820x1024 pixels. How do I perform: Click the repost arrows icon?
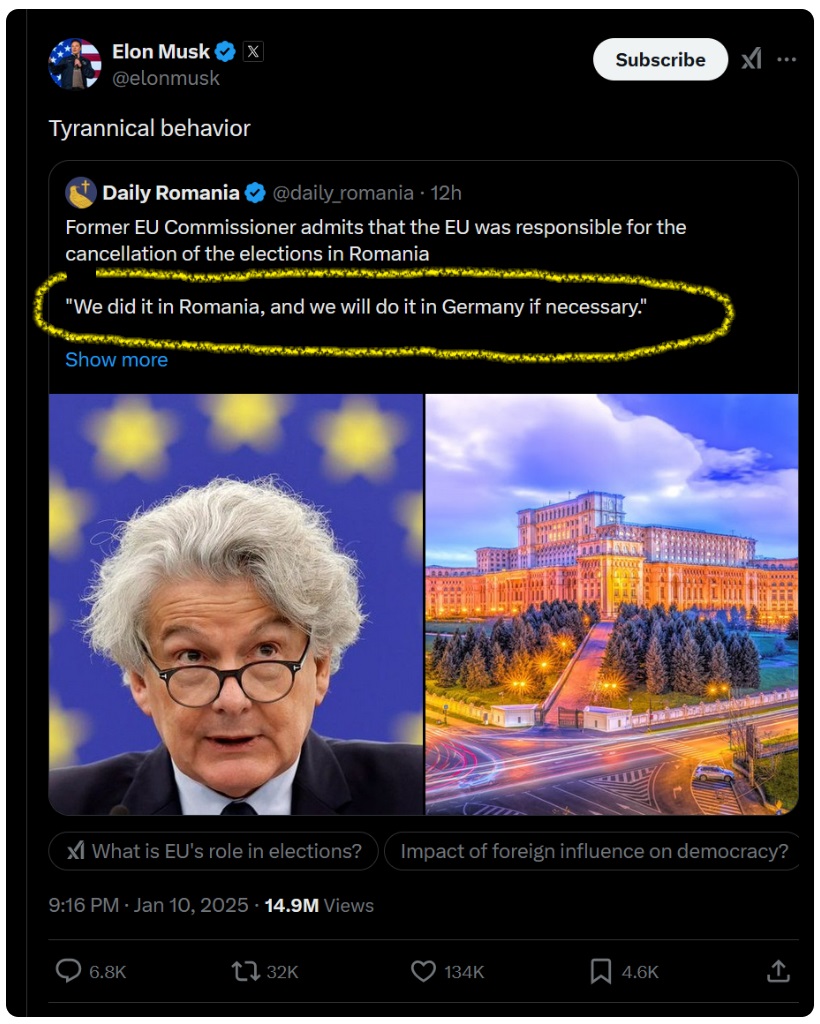(245, 971)
